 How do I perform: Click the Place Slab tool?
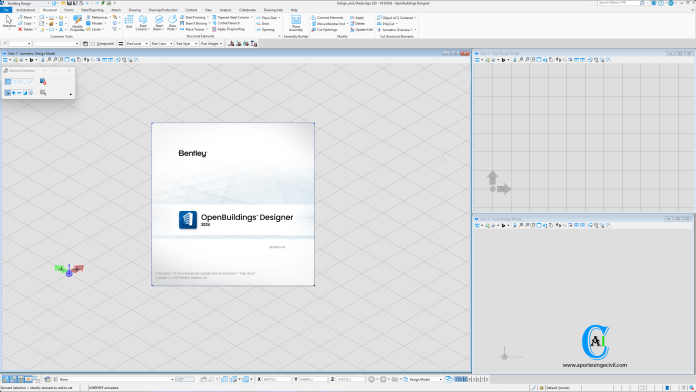tap(267, 18)
